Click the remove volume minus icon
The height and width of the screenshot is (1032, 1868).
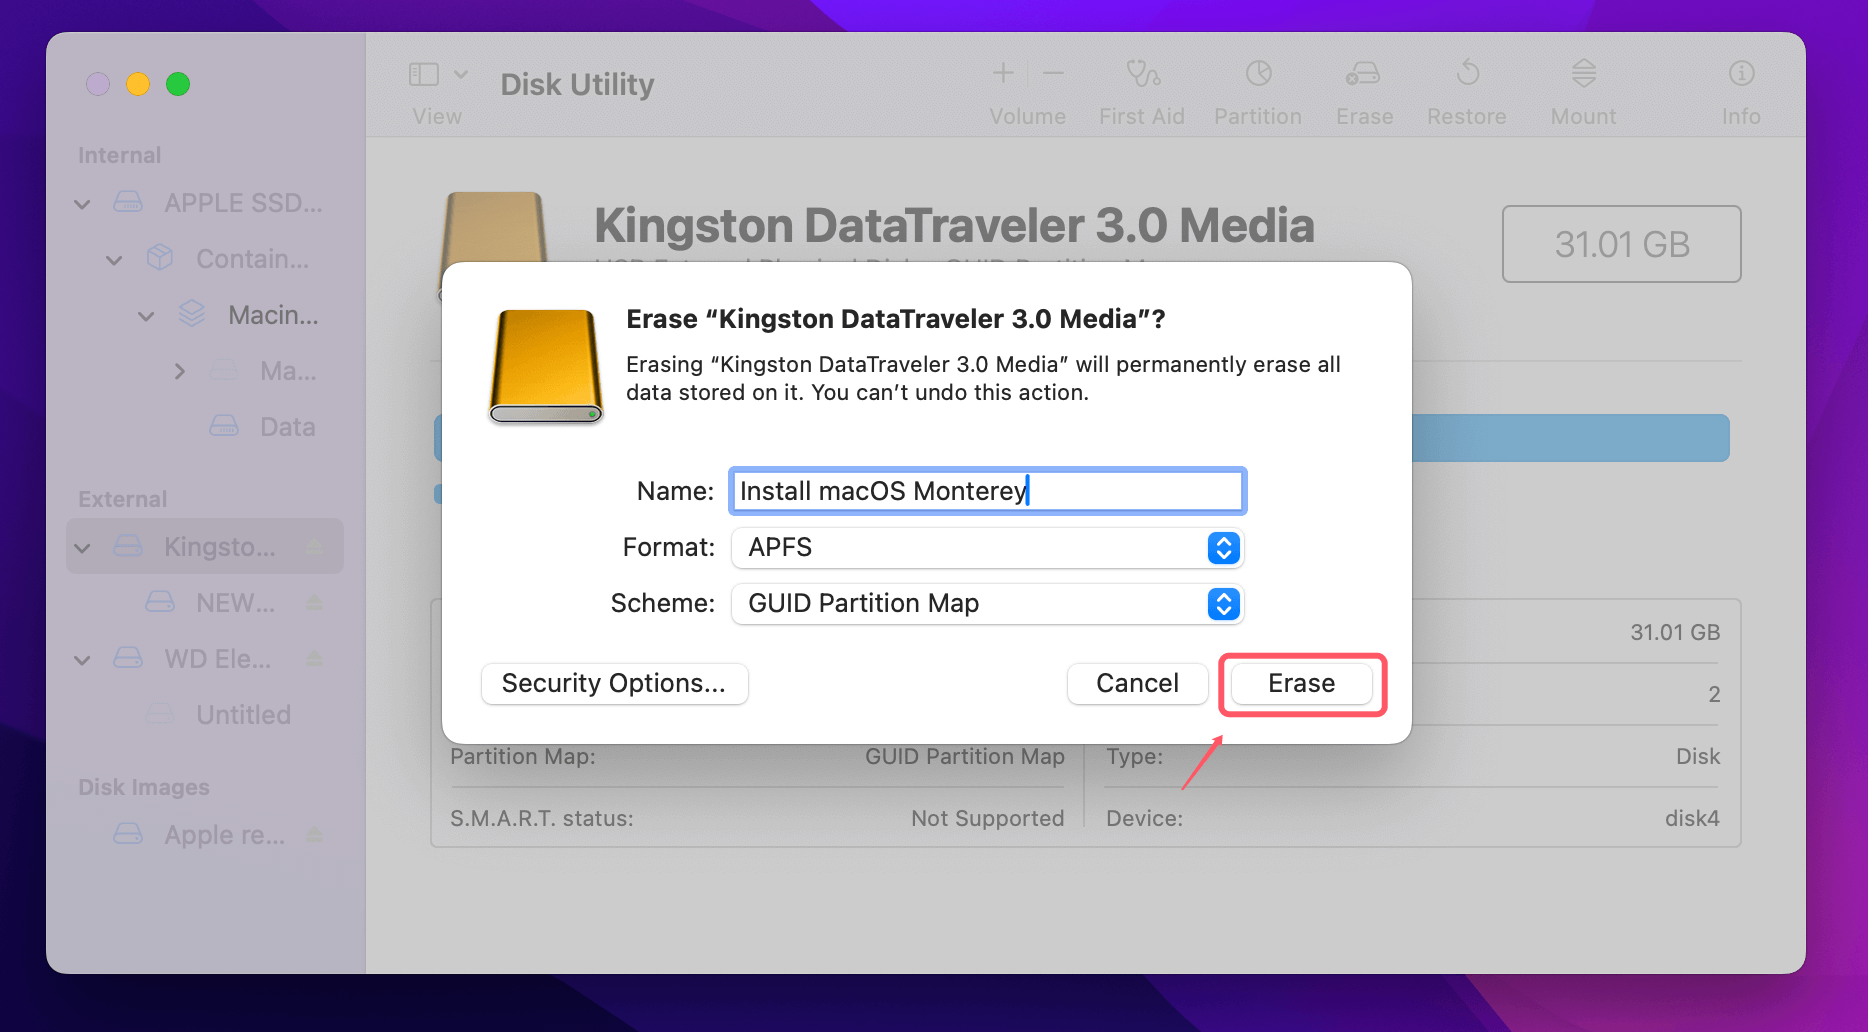pos(1052,72)
